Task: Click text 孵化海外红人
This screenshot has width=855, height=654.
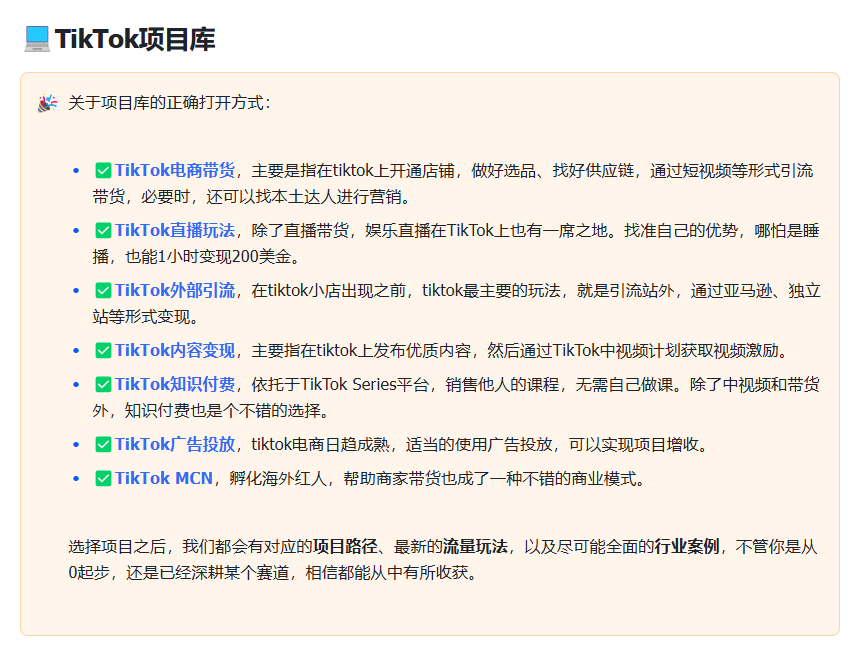Action: click(278, 478)
